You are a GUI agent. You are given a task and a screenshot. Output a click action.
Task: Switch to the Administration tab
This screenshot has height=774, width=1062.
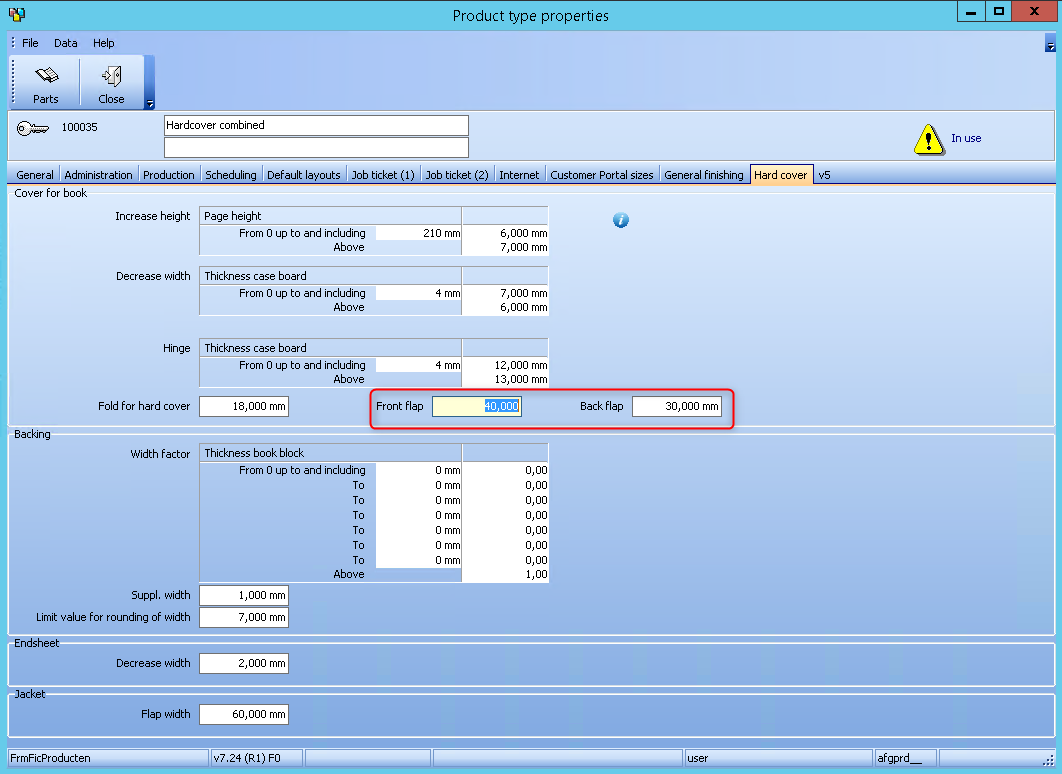98,175
